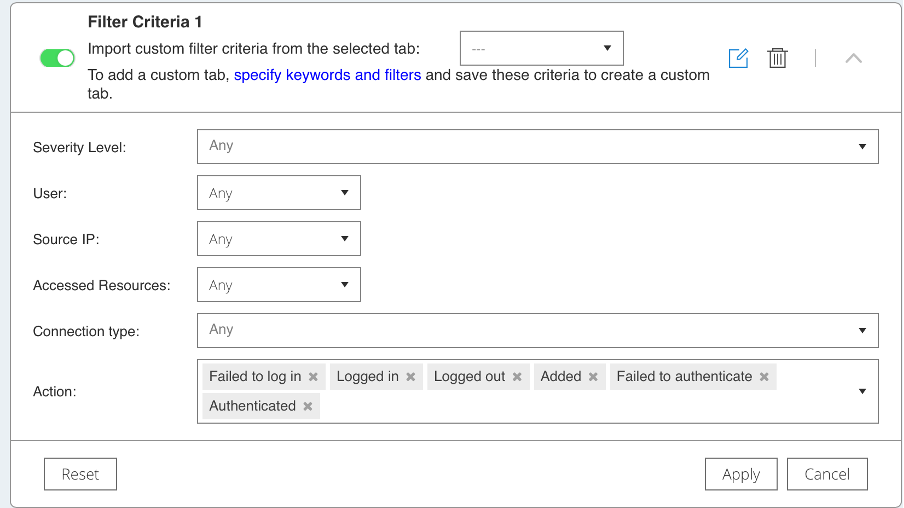Collapse the Filter Criteria 1 panel
Viewport: 904px width, 508px height.
click(853, 58)
